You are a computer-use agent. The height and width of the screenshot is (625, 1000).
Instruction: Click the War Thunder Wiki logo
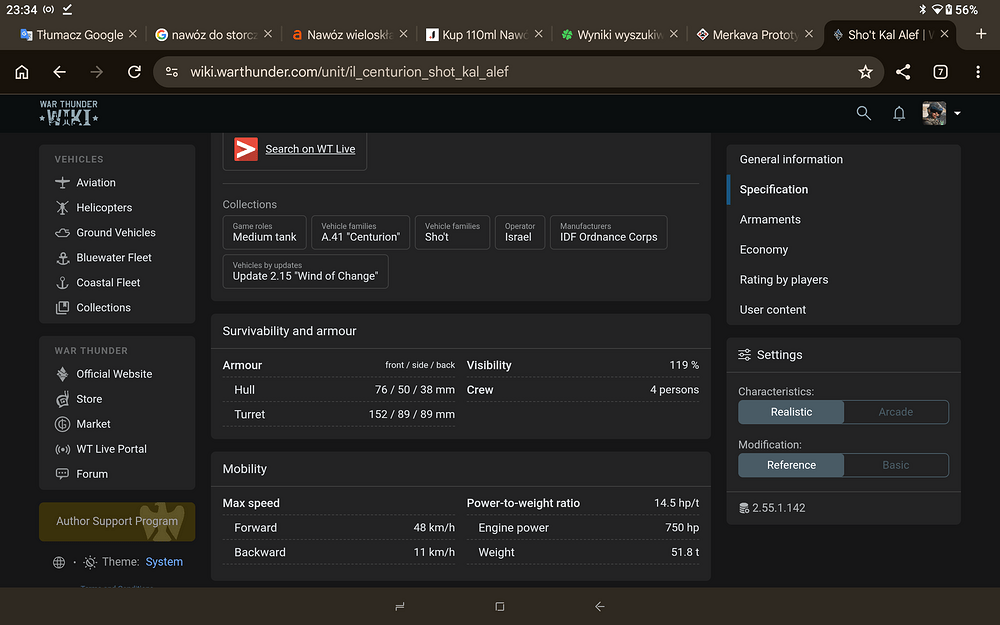pos(69,113)
